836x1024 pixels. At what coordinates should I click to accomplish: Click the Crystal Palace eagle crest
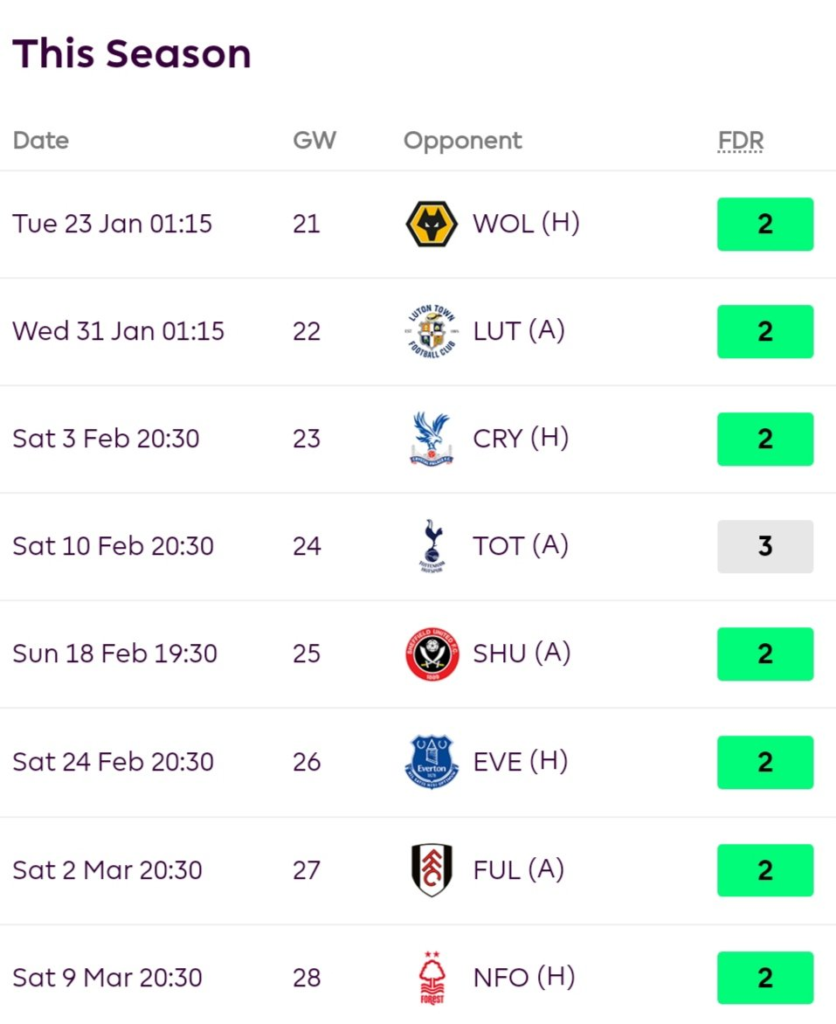click(431, 439)
